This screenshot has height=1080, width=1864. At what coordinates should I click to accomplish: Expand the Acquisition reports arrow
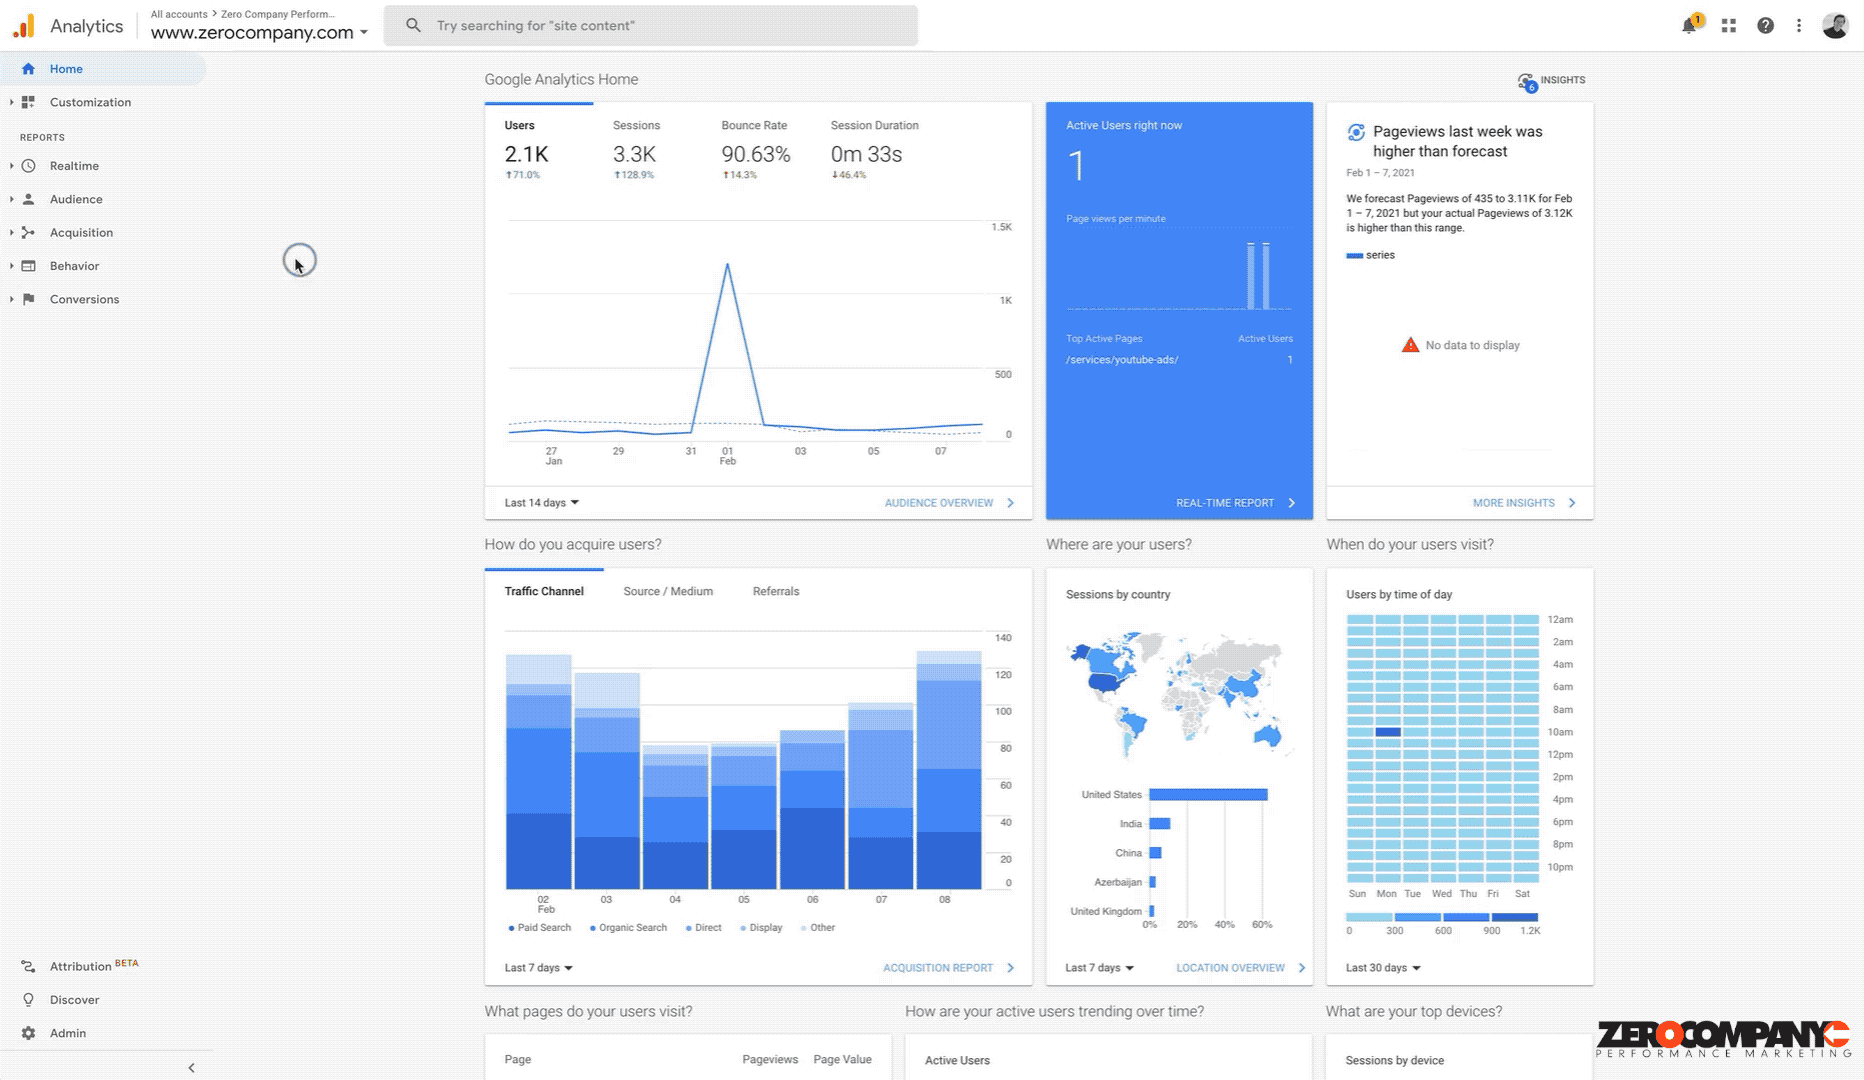tap(11, 232)
